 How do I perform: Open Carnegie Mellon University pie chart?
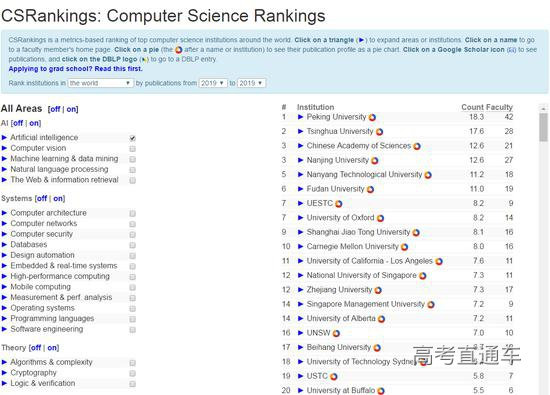404,247
